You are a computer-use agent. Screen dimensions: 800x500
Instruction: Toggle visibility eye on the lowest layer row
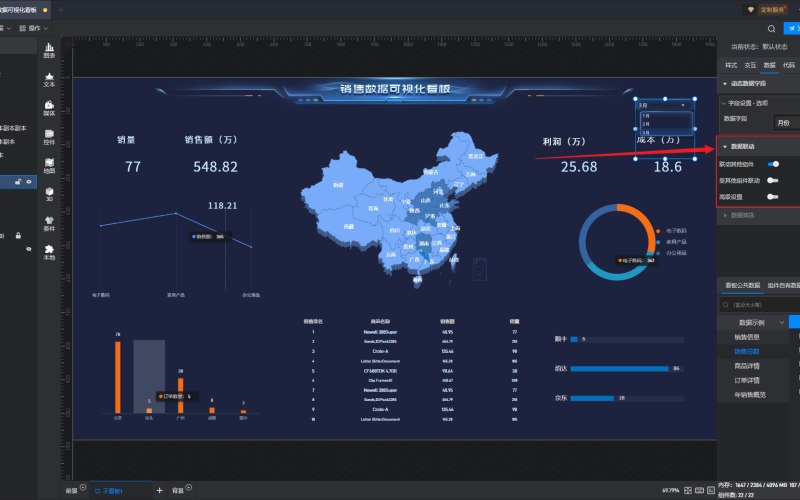coord(29,249)
